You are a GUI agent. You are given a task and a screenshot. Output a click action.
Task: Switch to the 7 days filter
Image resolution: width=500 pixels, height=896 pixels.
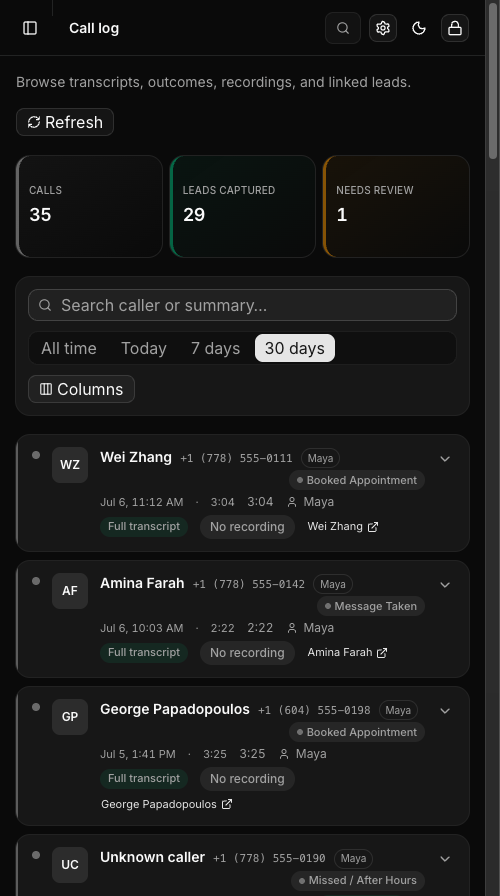[x=215, y=348]
